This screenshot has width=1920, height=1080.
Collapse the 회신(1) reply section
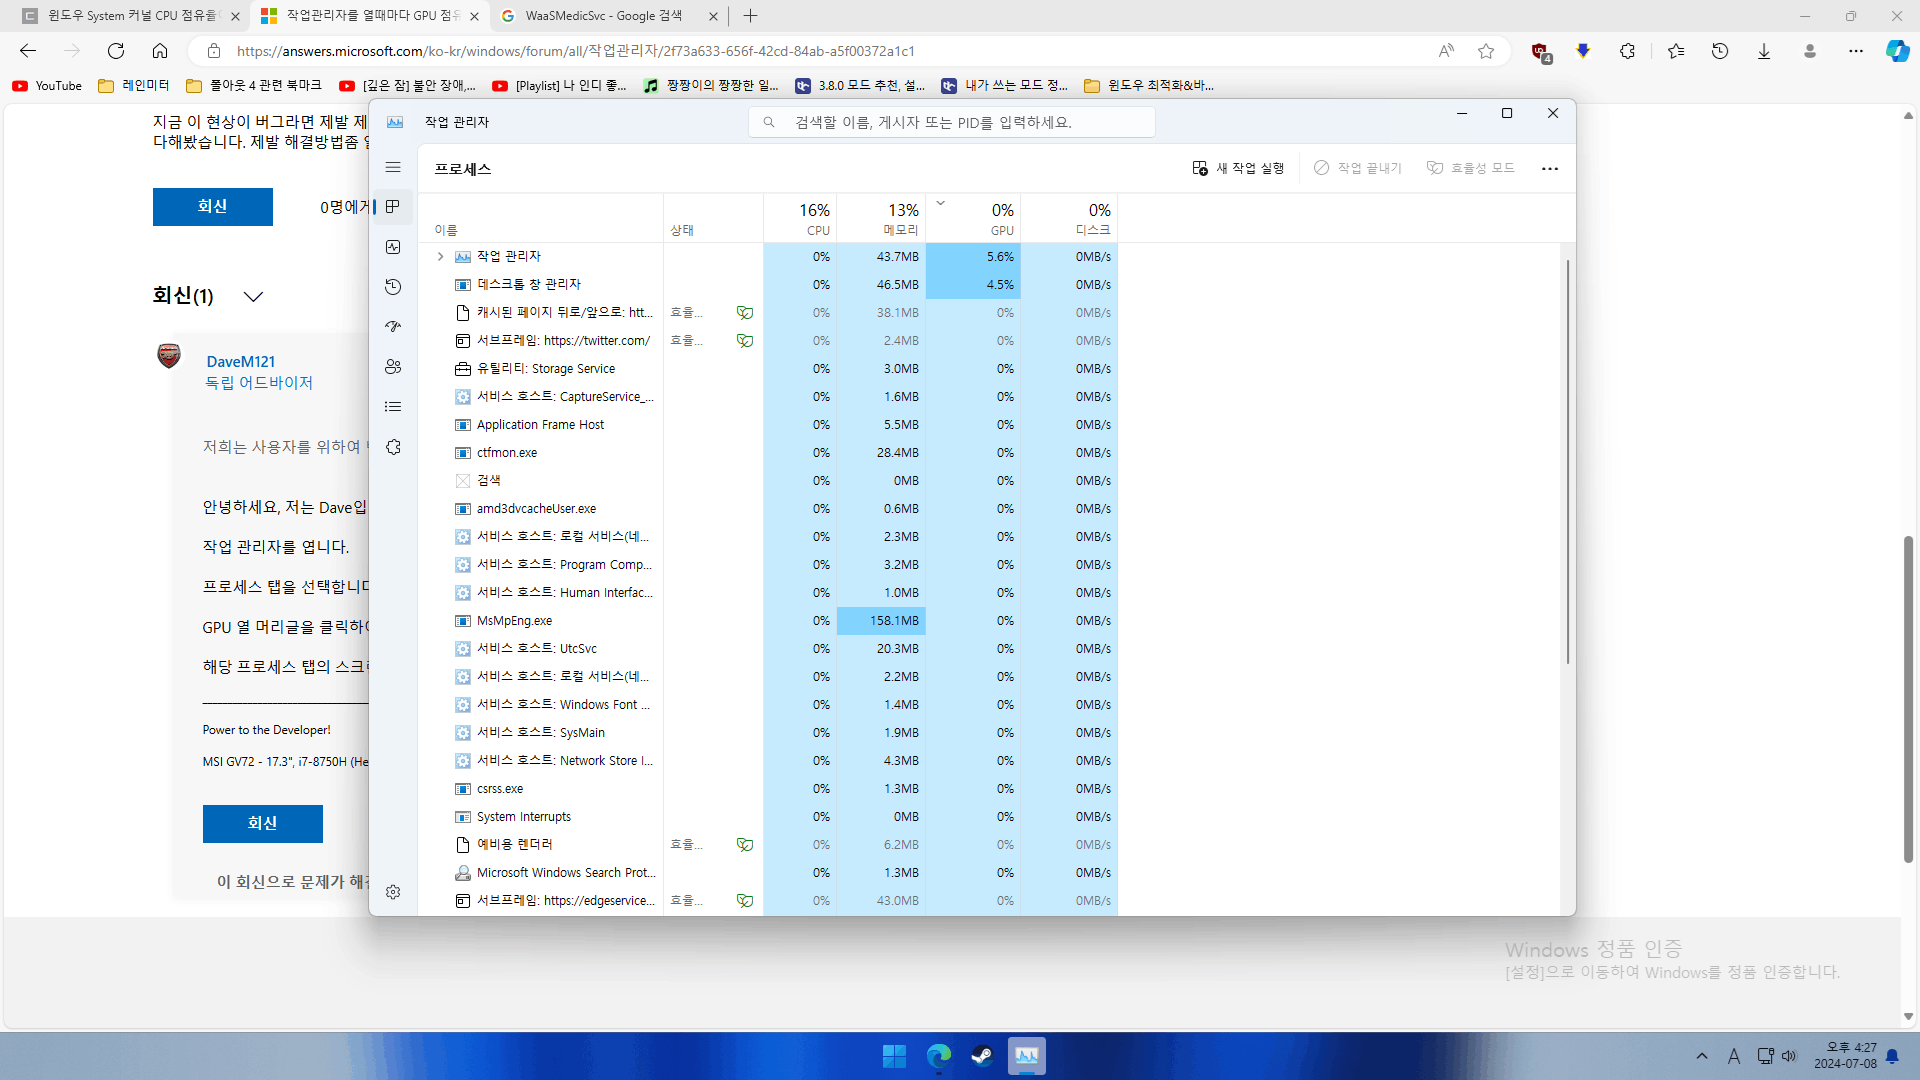point(253,296)
